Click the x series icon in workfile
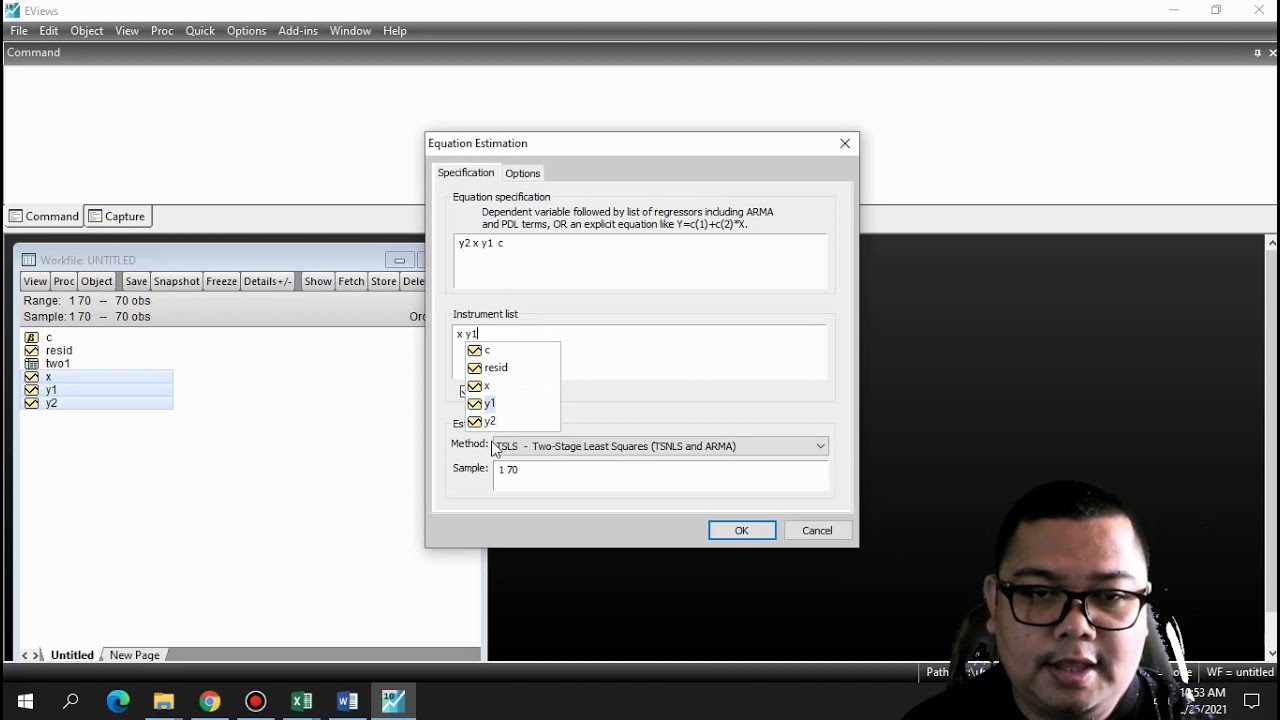Image resolution: width=1280 pixels, height=720 pixels. point(31,377)
